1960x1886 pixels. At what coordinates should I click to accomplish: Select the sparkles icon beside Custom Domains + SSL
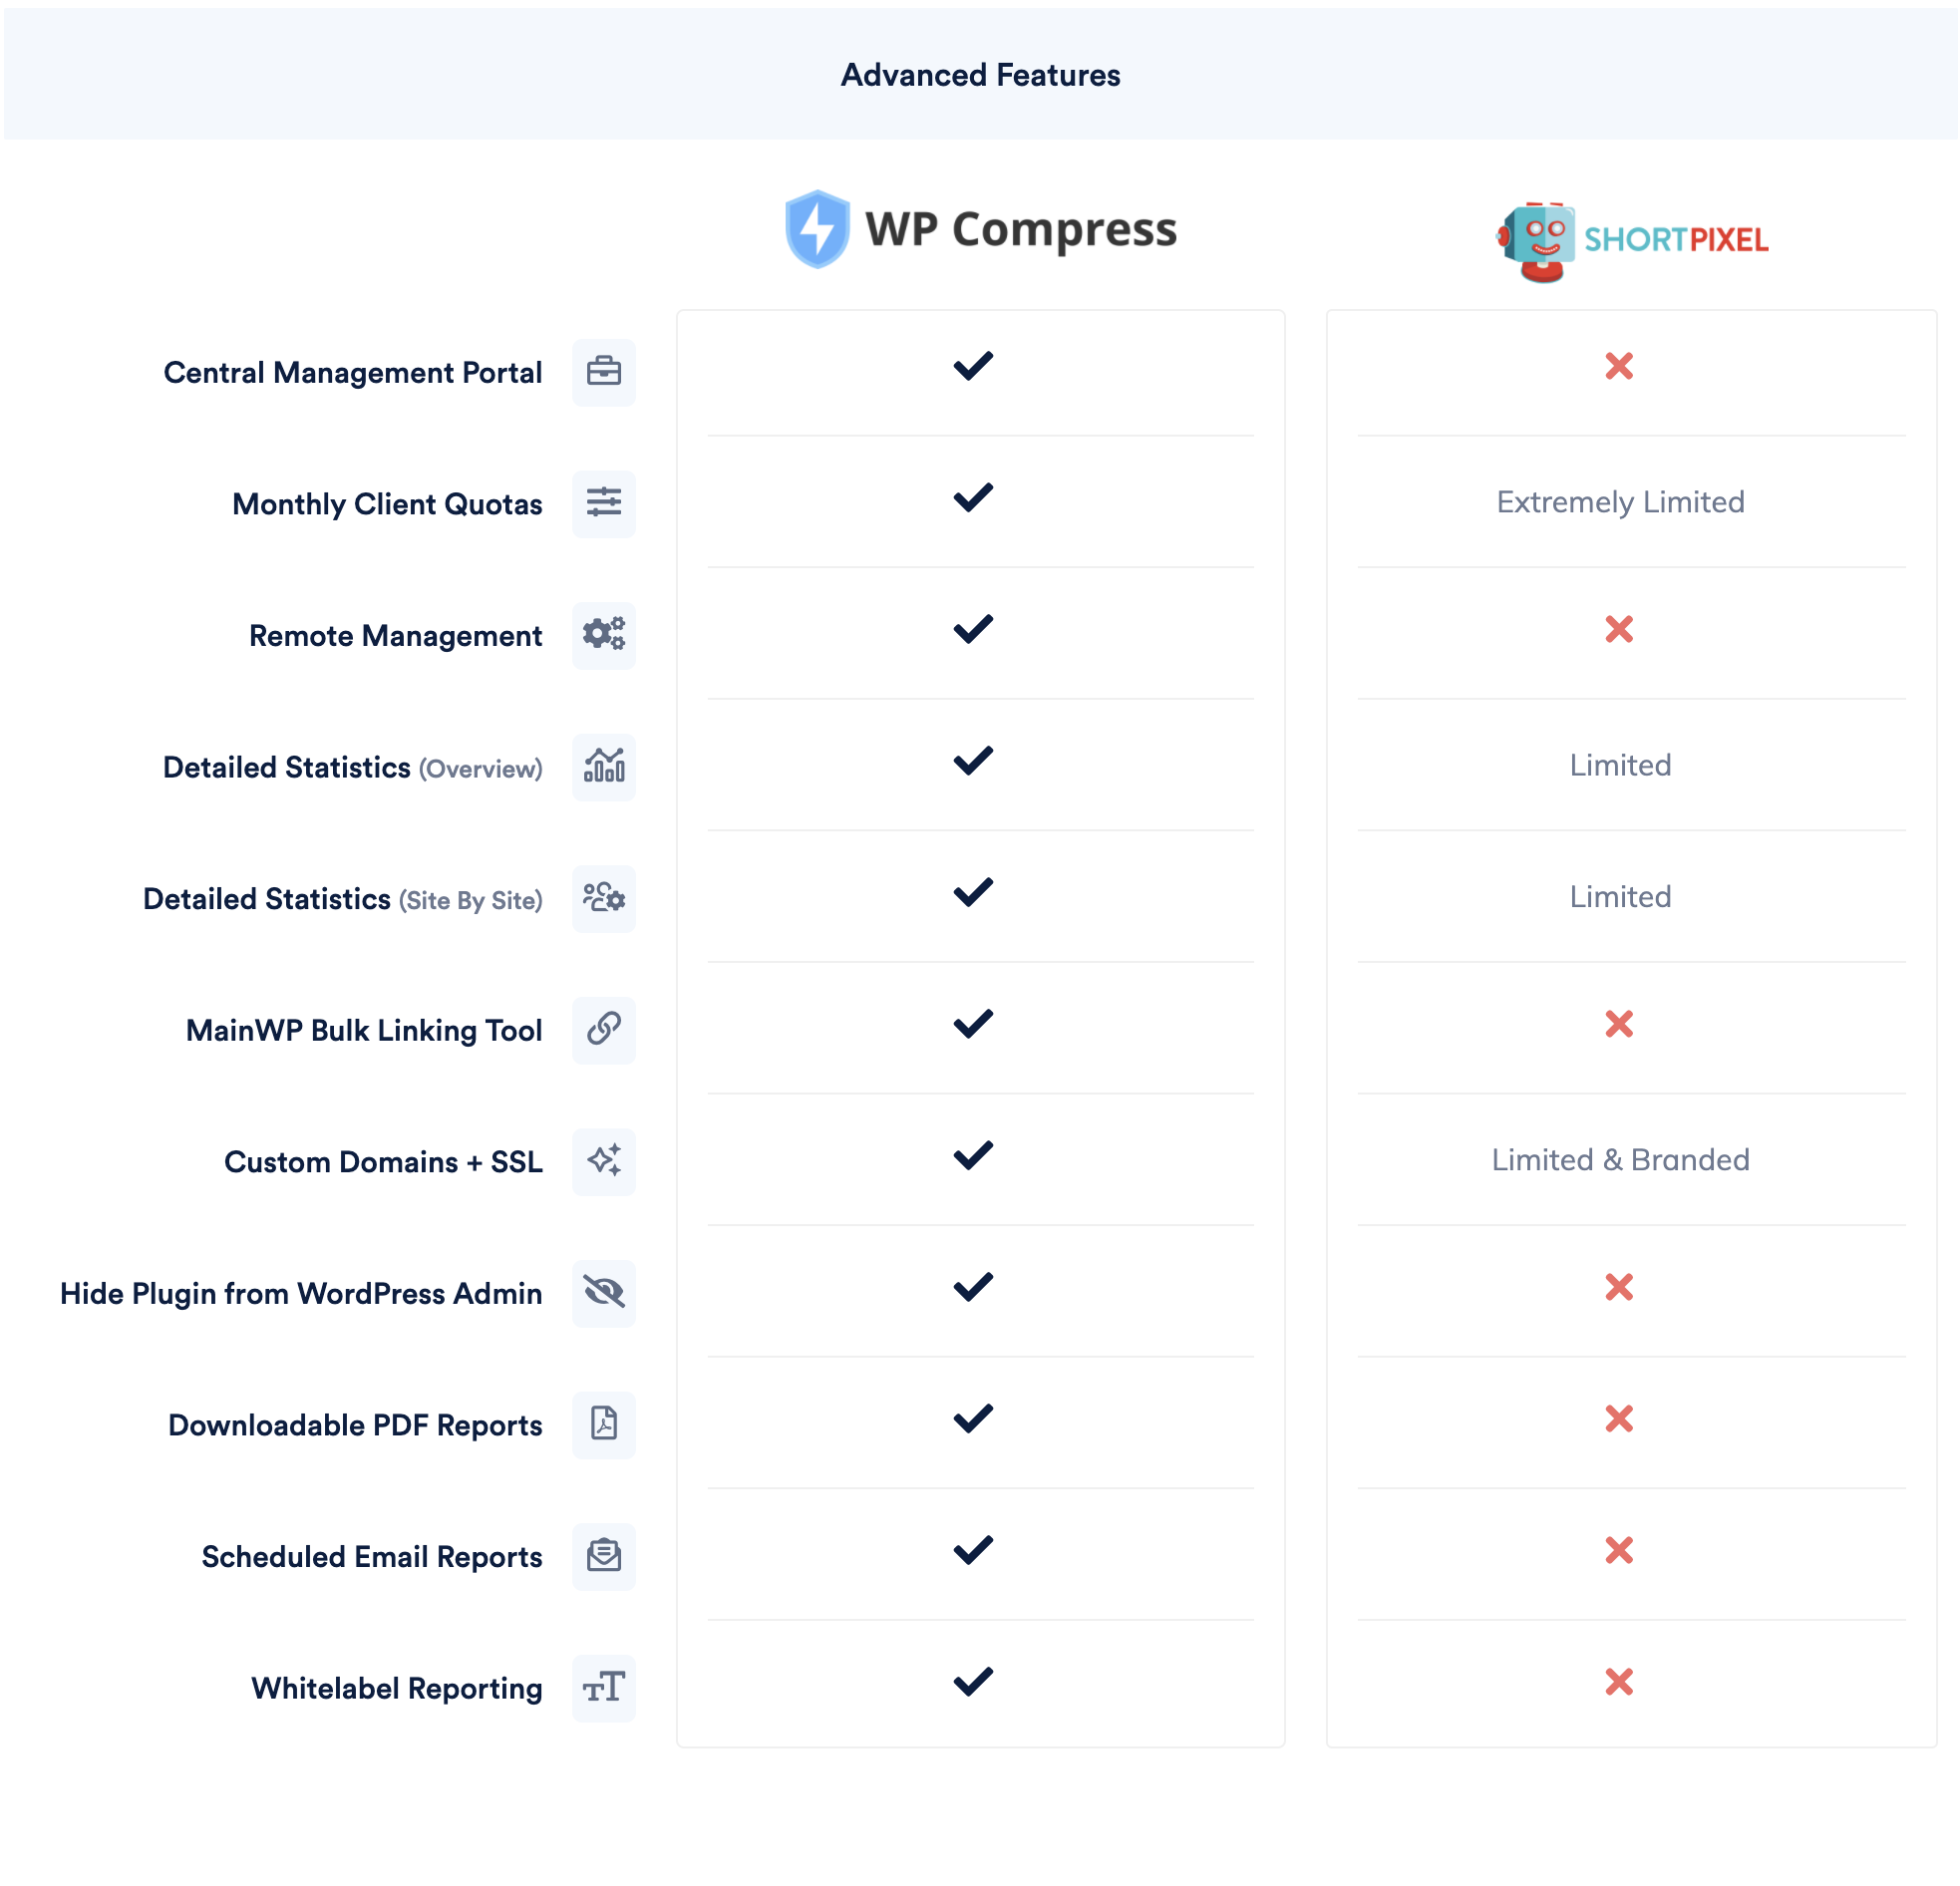(603, 1161)
